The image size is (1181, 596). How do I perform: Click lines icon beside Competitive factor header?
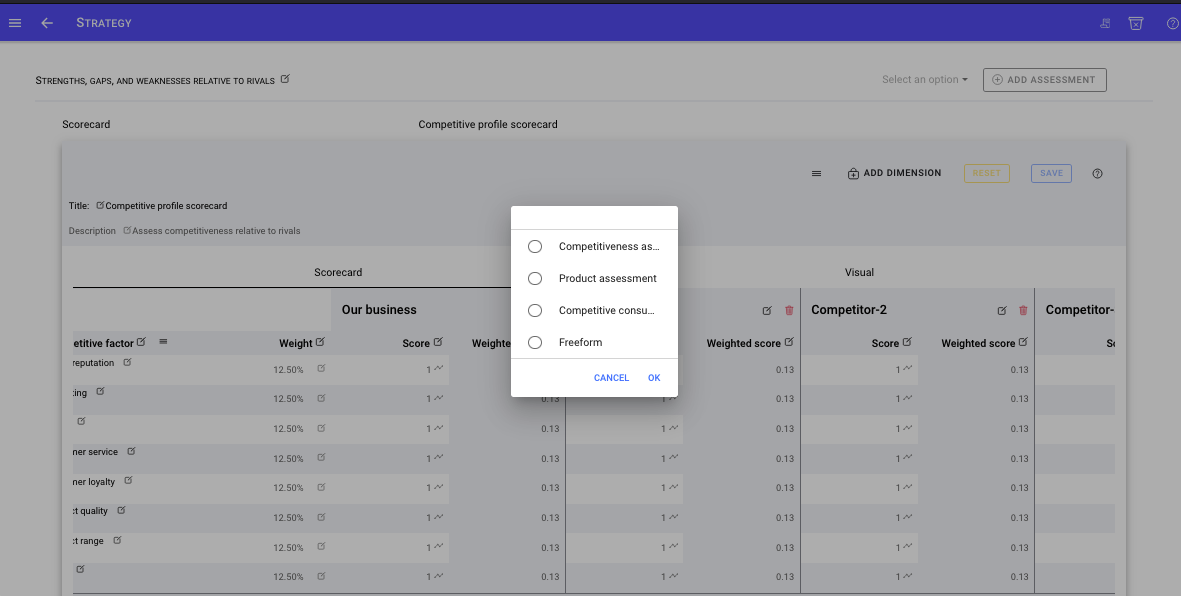163,342
